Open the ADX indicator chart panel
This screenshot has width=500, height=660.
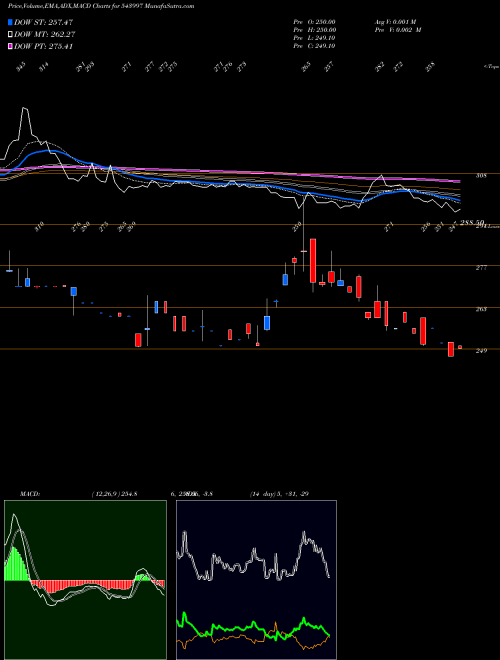(x=256, y=580)
